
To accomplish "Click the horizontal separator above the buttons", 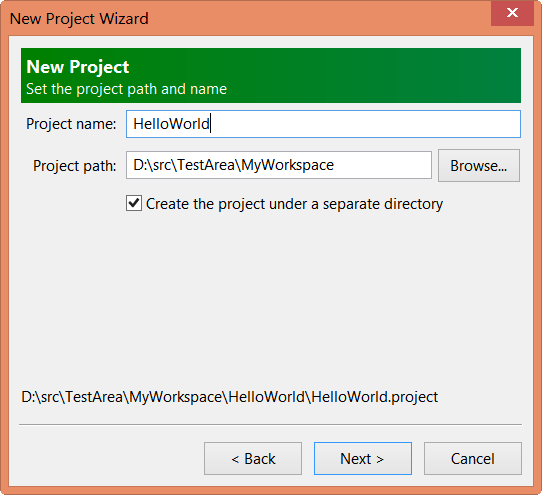I will click(270, 424).
